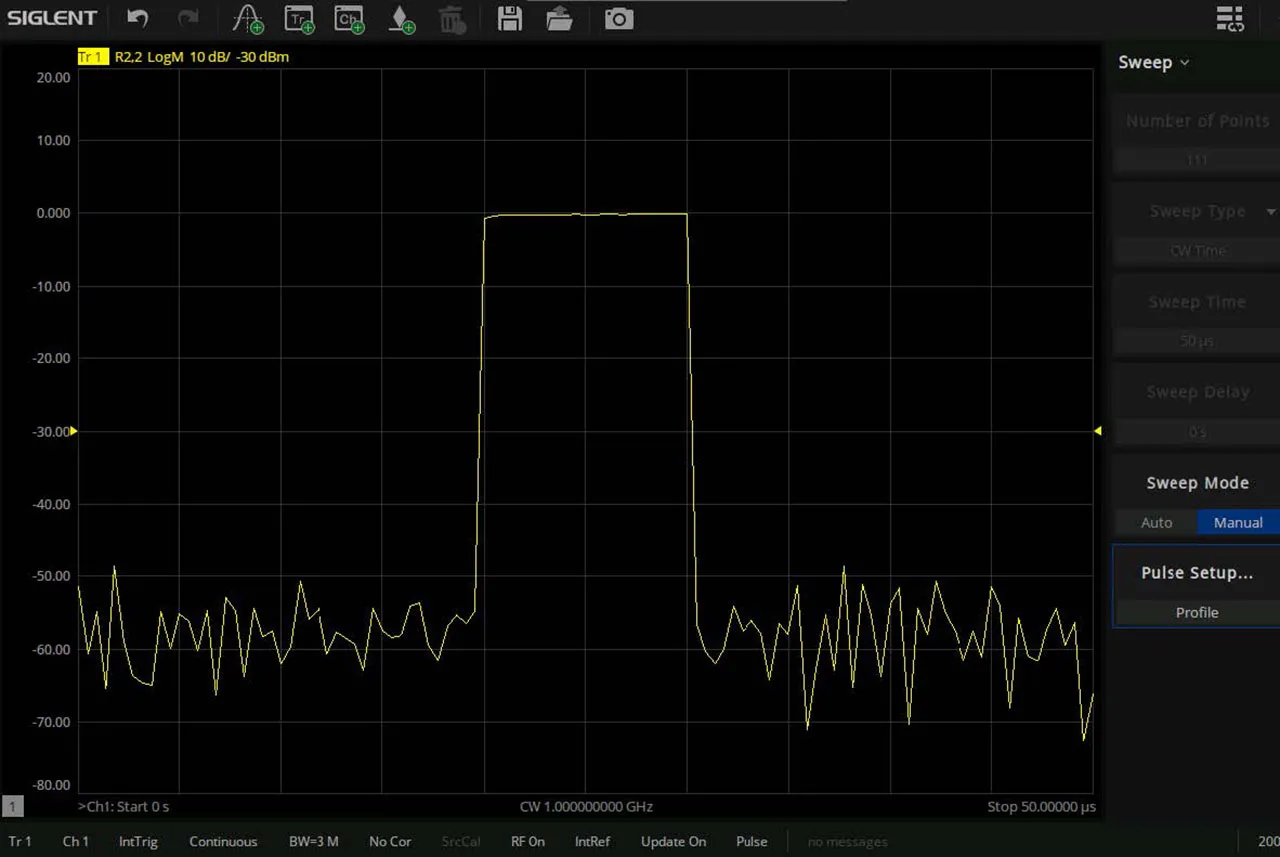Toggle RF On in the status bar

tap(527, 842)
